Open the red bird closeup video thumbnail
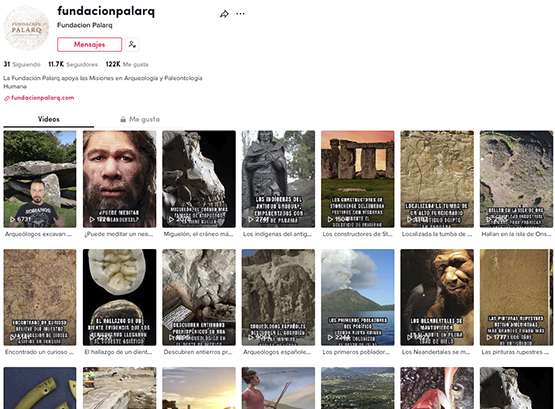This screenshot has height=409, width=555. pyautogui.click(x=437, y=388)
